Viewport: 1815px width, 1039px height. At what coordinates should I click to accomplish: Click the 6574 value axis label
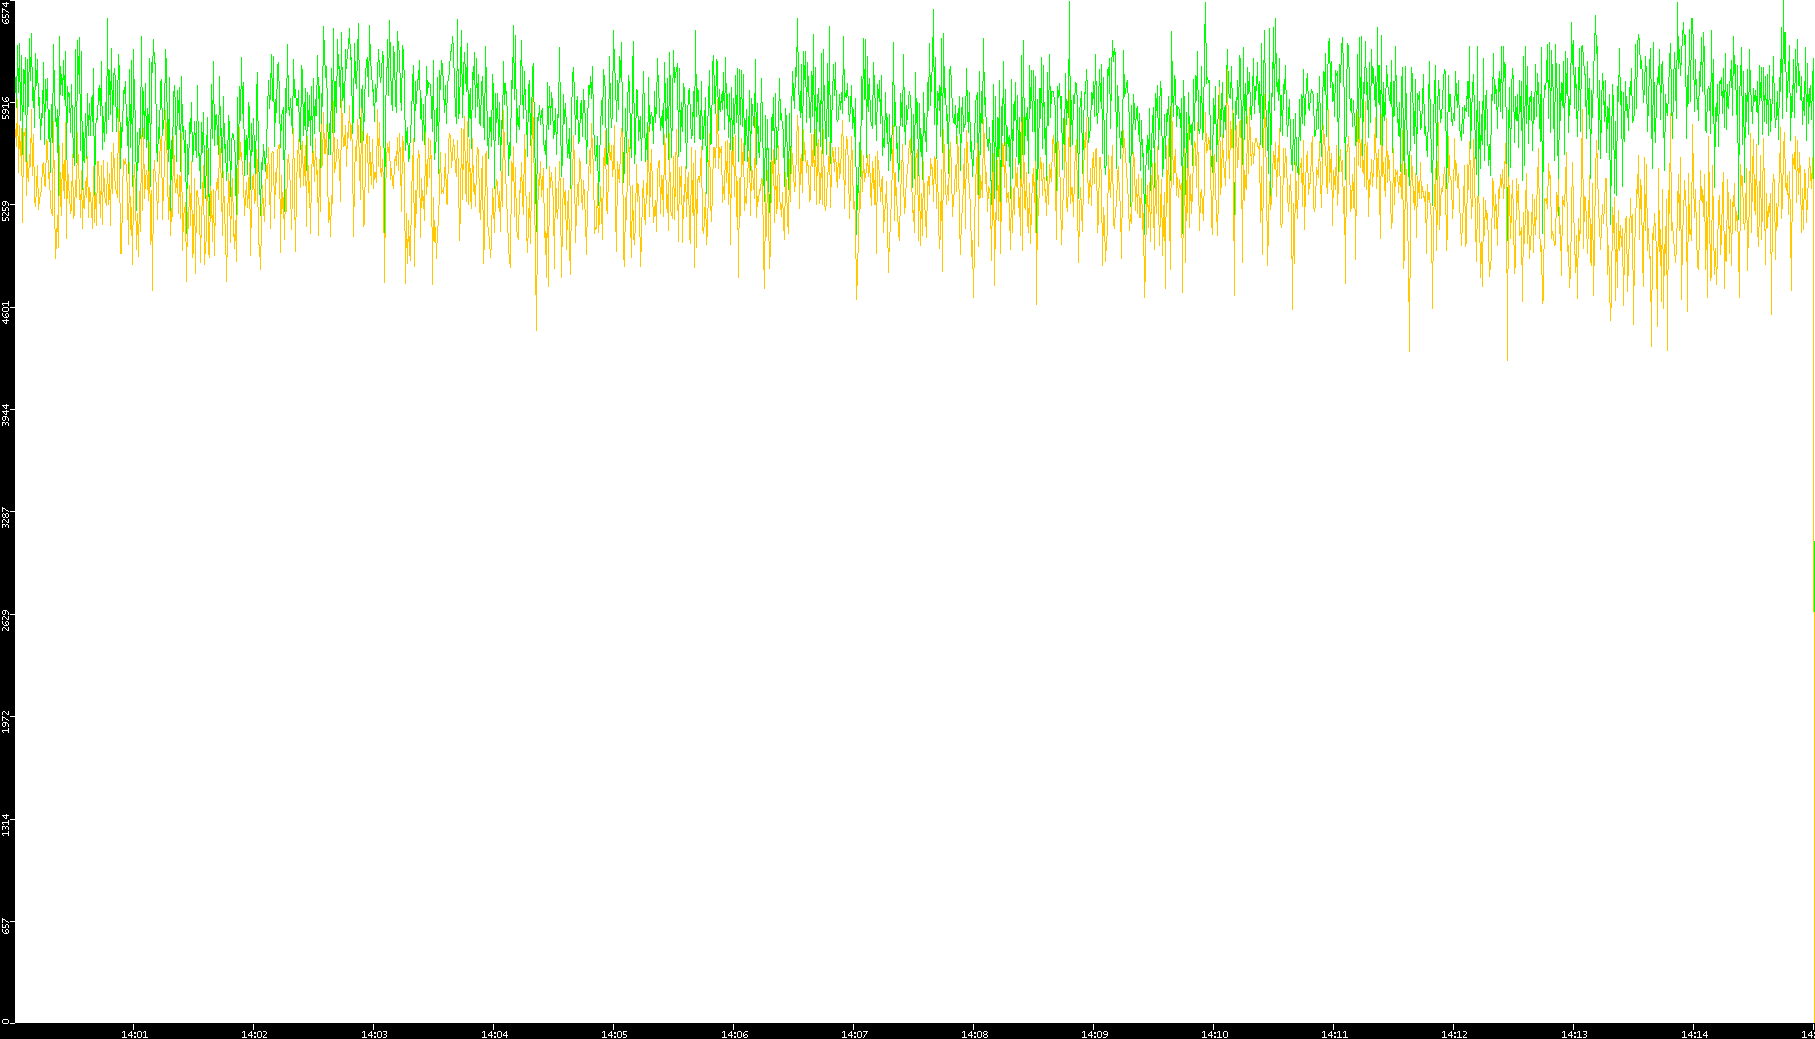click(7, 13)
